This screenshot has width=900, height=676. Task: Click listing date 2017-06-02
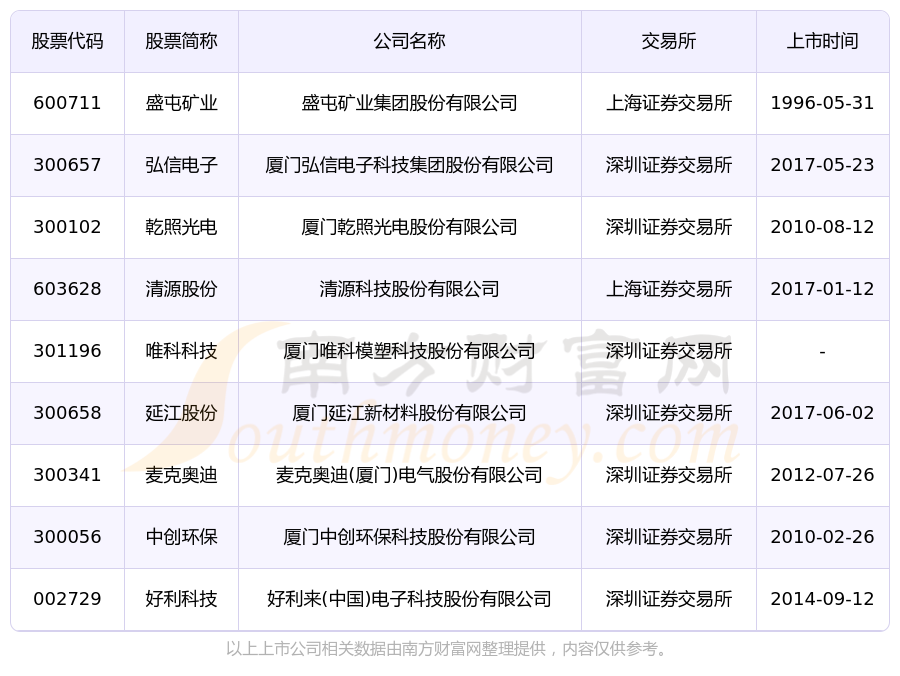823,413
